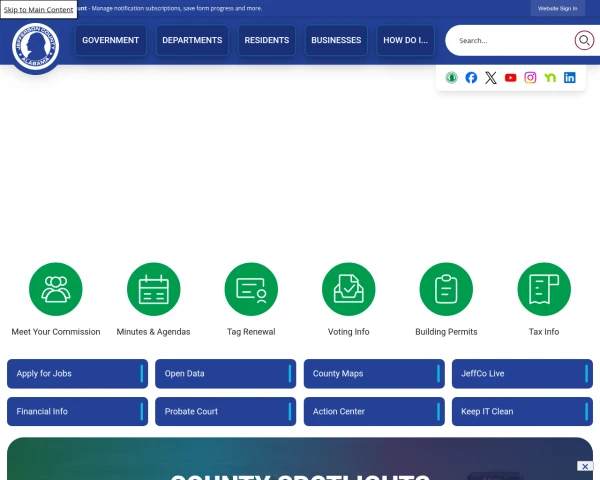Image resolution: width=600 pixels, height=480 pixels.
Task: Open the X (Twitter) social icon
Action: coord(491,78)
